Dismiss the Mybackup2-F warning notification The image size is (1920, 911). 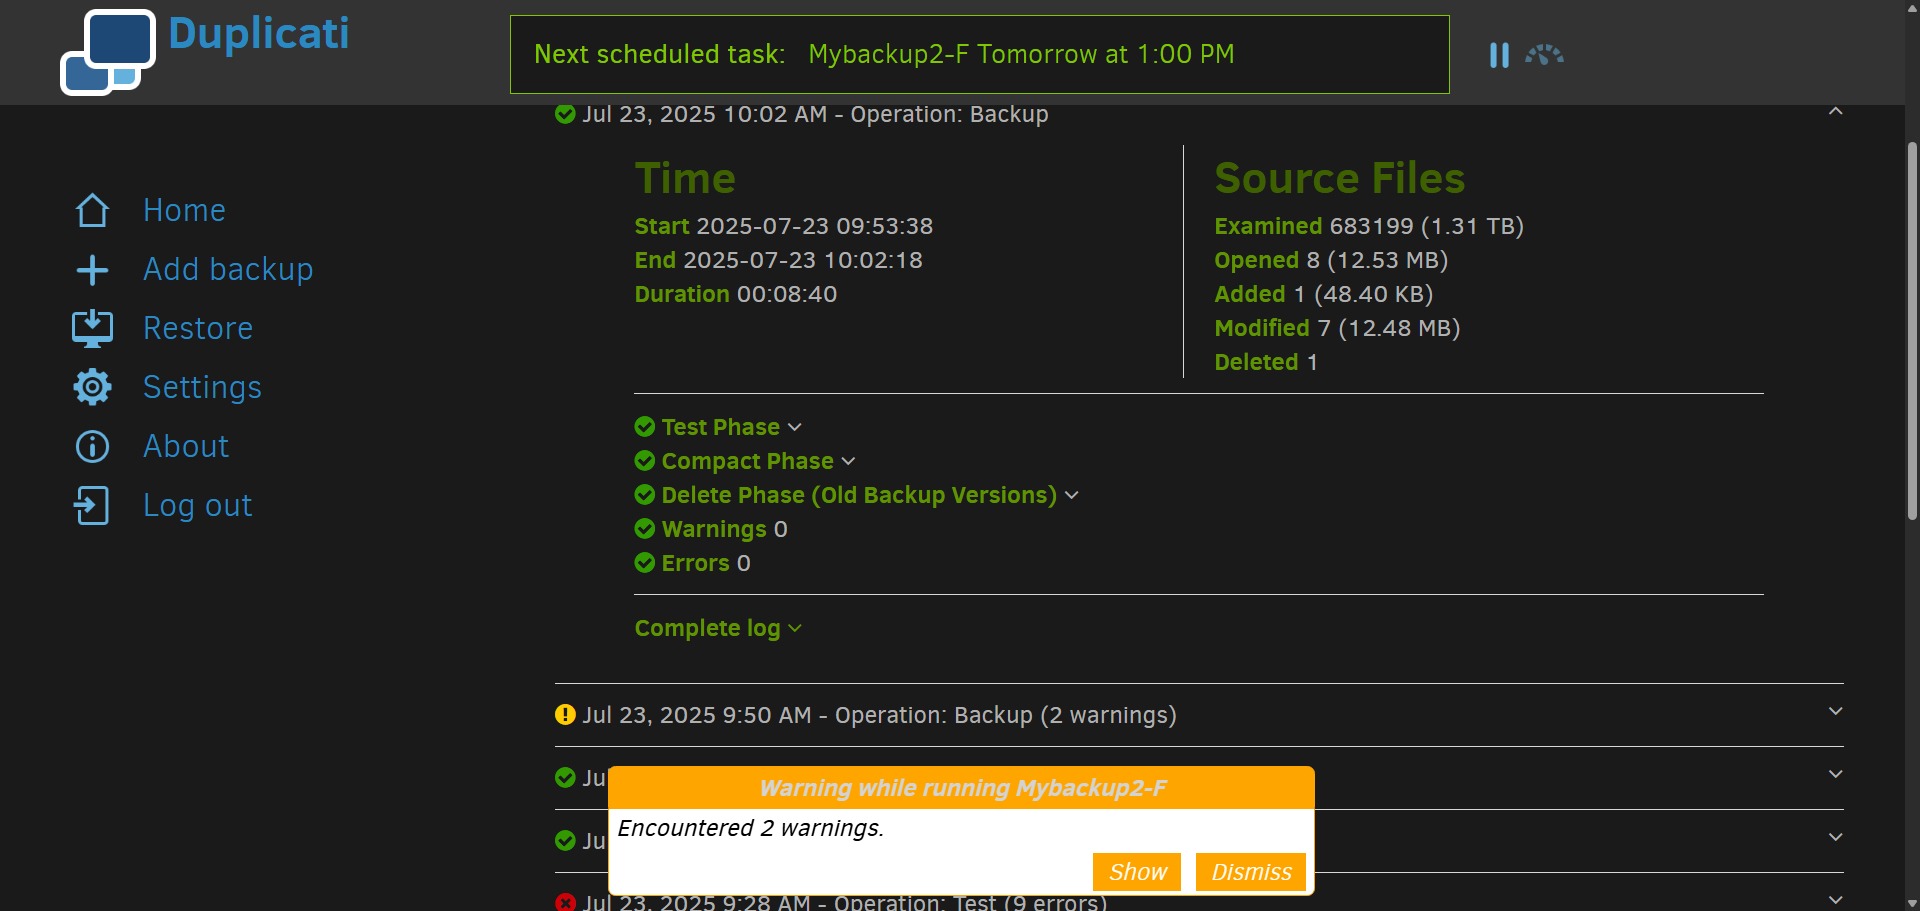1251,872
